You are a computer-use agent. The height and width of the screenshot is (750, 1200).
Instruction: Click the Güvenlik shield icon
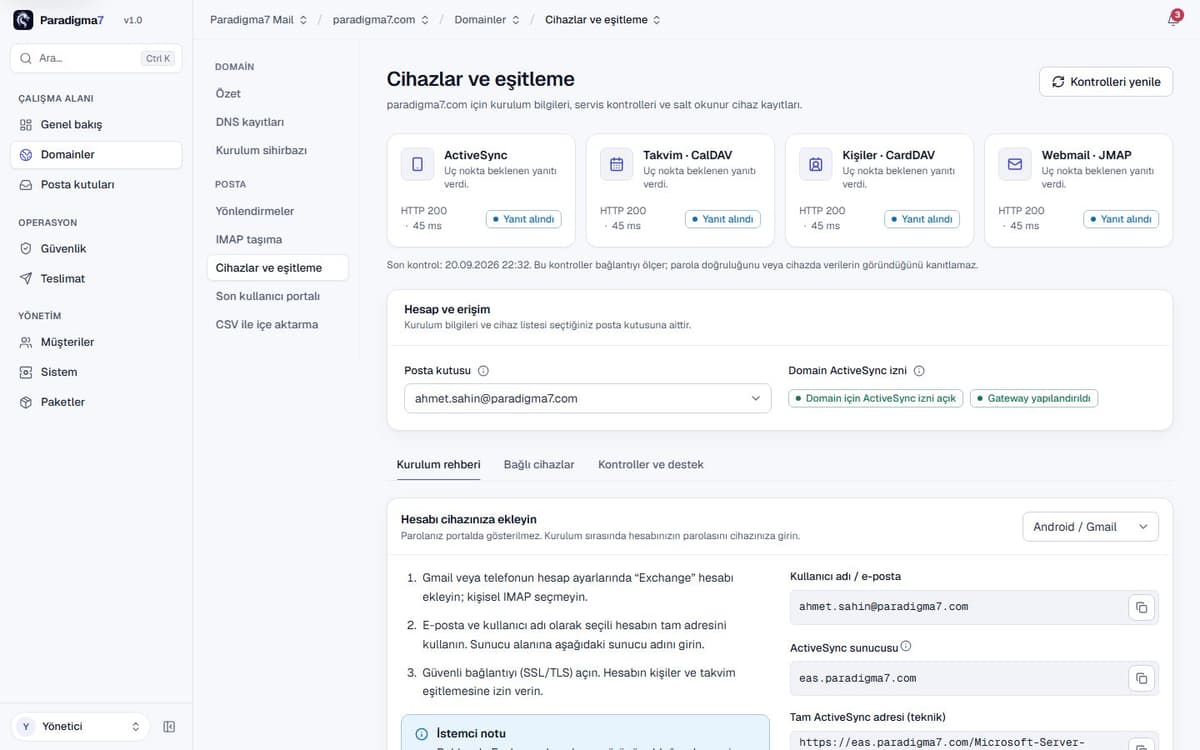pyautogui.click(x=27, y=249)
